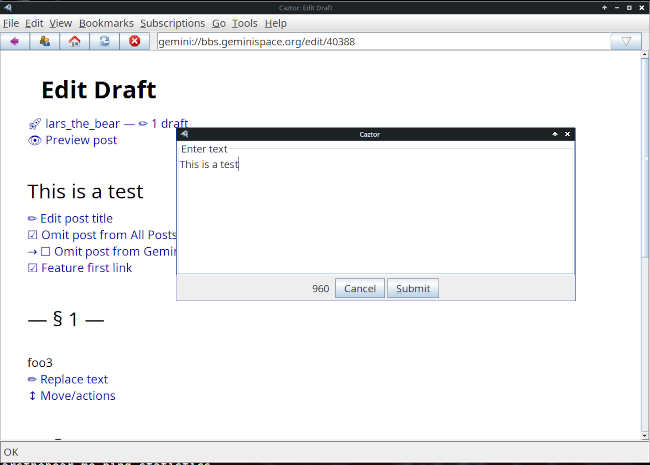Go to Home via house icon
The image size is (650, 465).
75,41
